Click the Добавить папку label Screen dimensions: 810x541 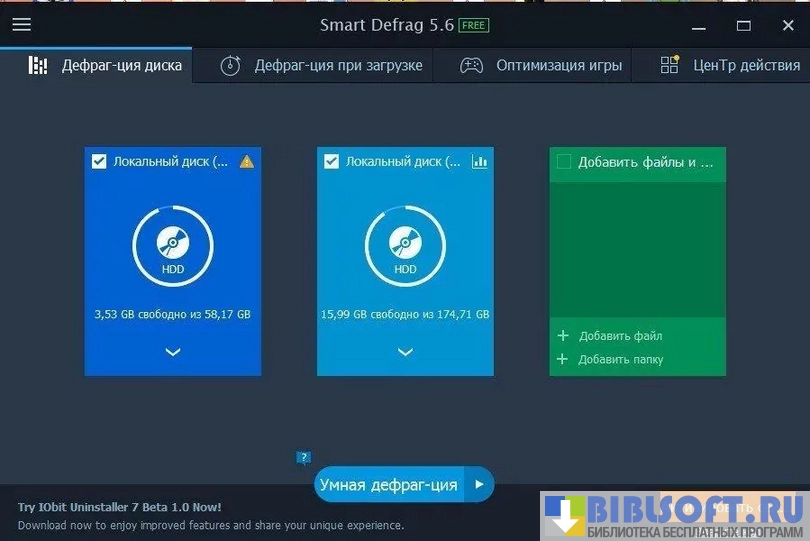(x=621, y=359)
